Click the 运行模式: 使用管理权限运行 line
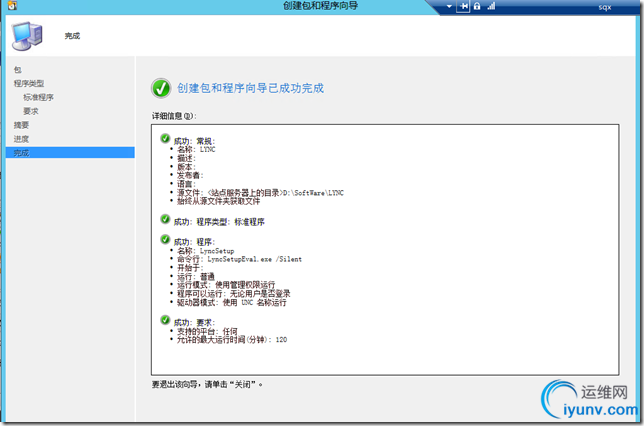This screenshot has width=644, height=426. coord(226,285)
